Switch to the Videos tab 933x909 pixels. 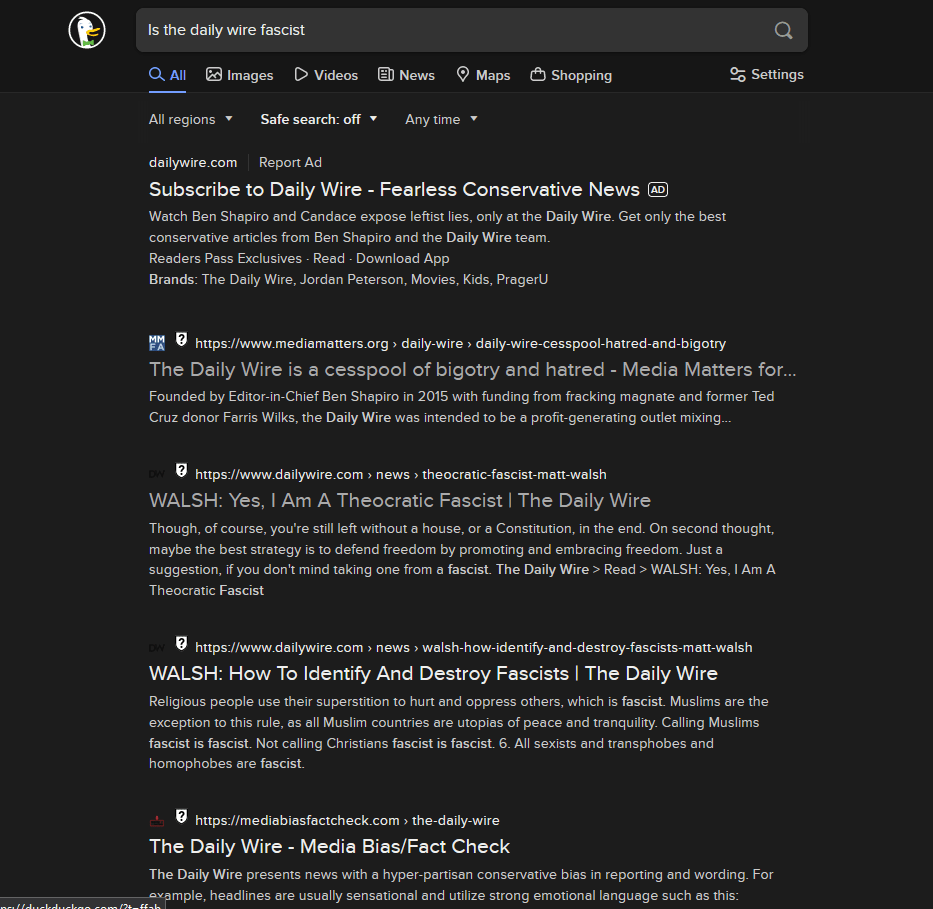(325, 75)
